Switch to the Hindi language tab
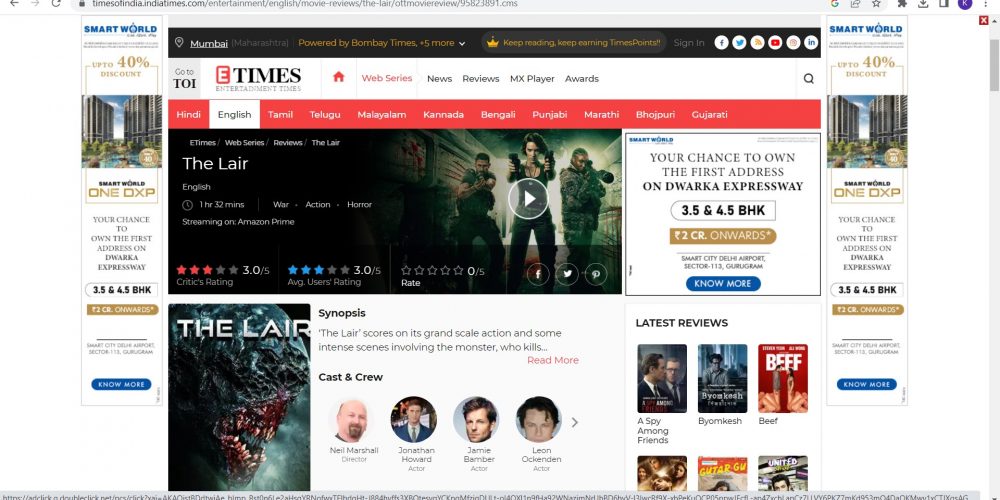 click(189, 115)
